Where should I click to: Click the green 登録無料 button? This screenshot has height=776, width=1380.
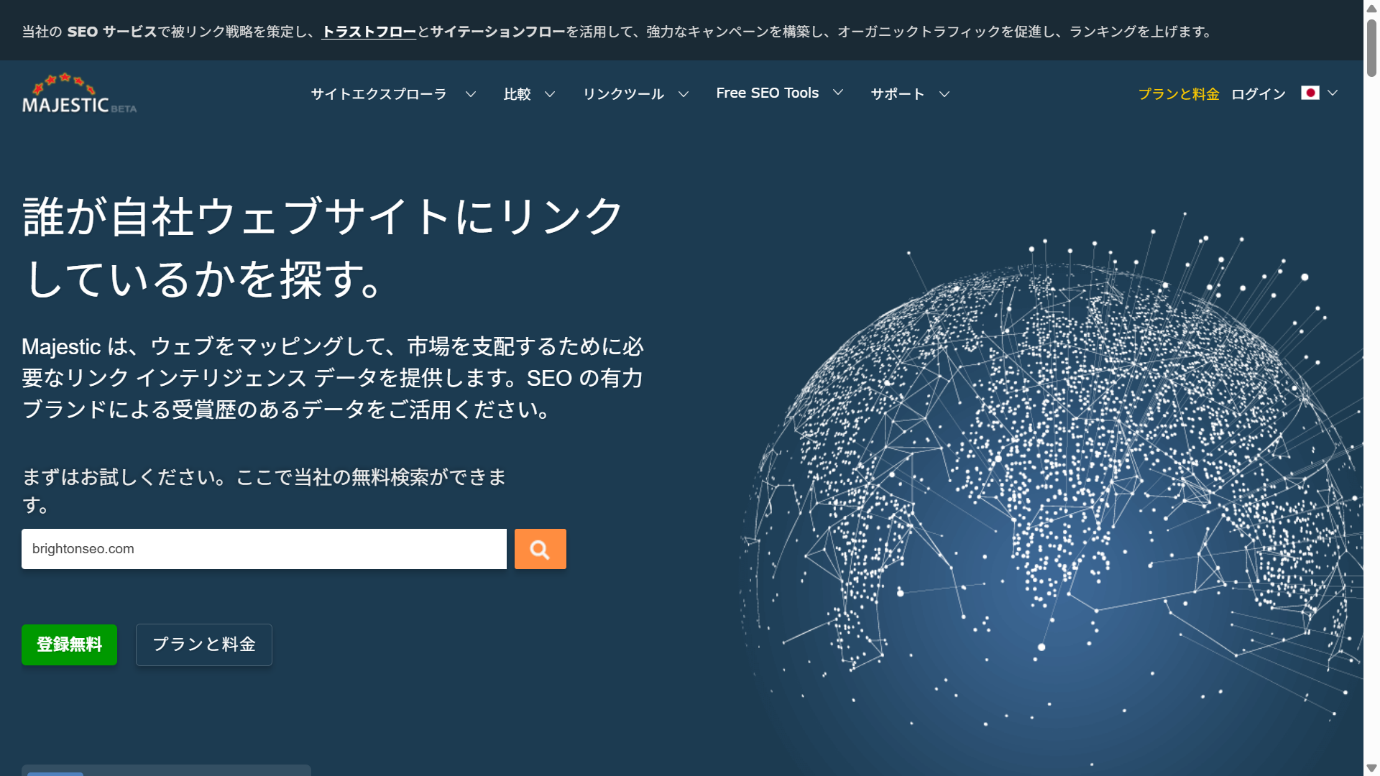(x=69, y=645)
